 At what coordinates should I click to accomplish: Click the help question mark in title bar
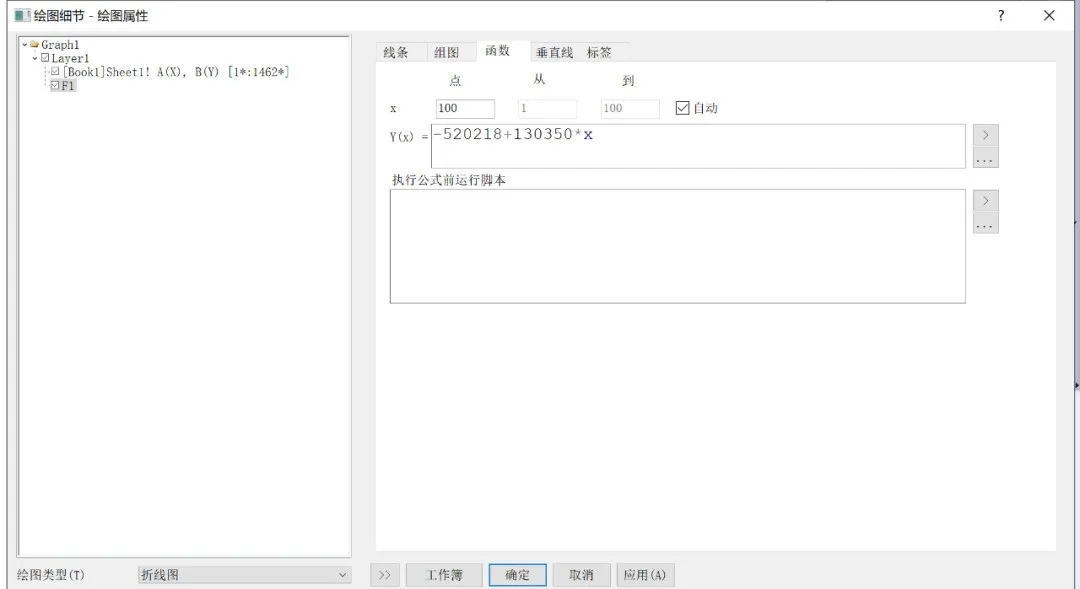pos(1001,16)
